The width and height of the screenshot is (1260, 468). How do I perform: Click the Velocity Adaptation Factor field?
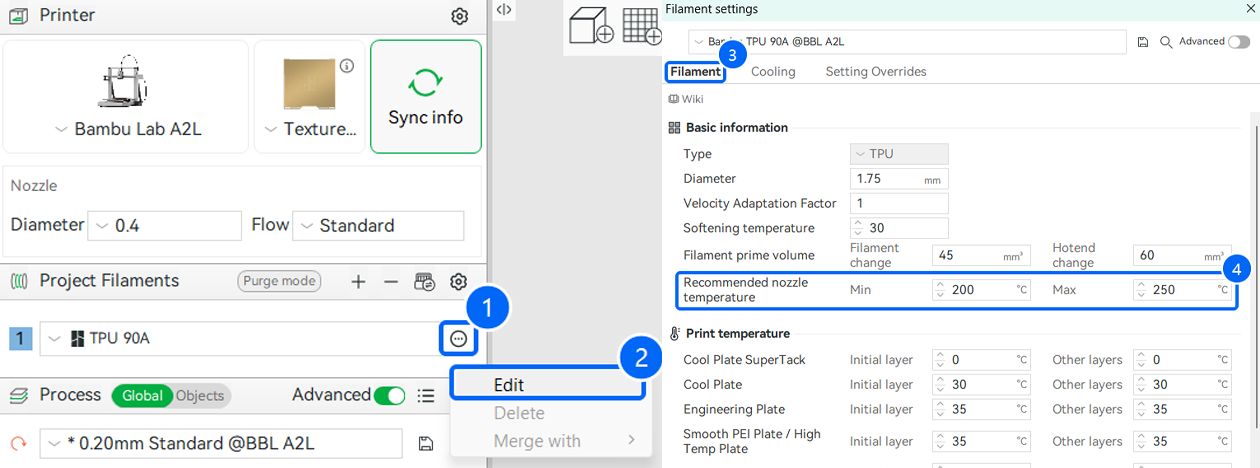coord(899,203)
